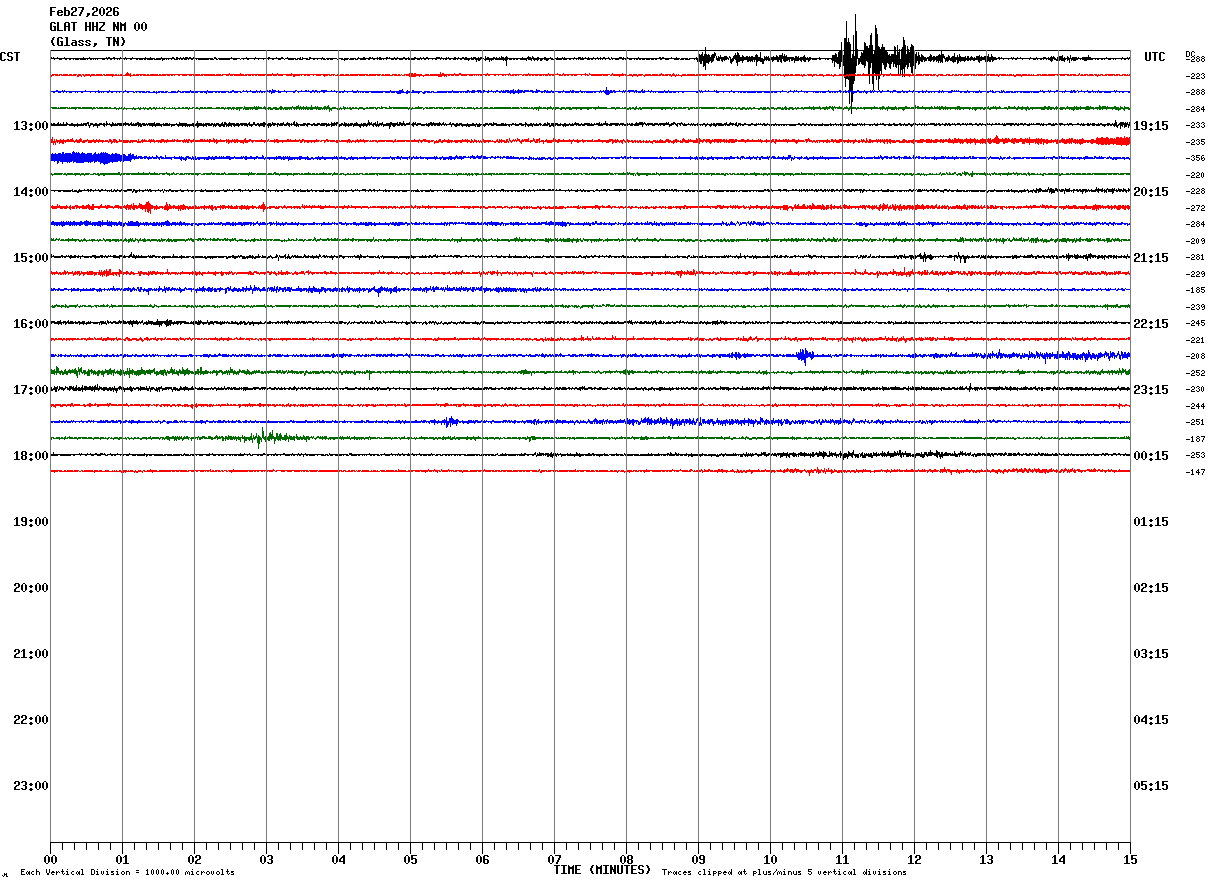Click the DC offset value -223

tap(1195, 76)
